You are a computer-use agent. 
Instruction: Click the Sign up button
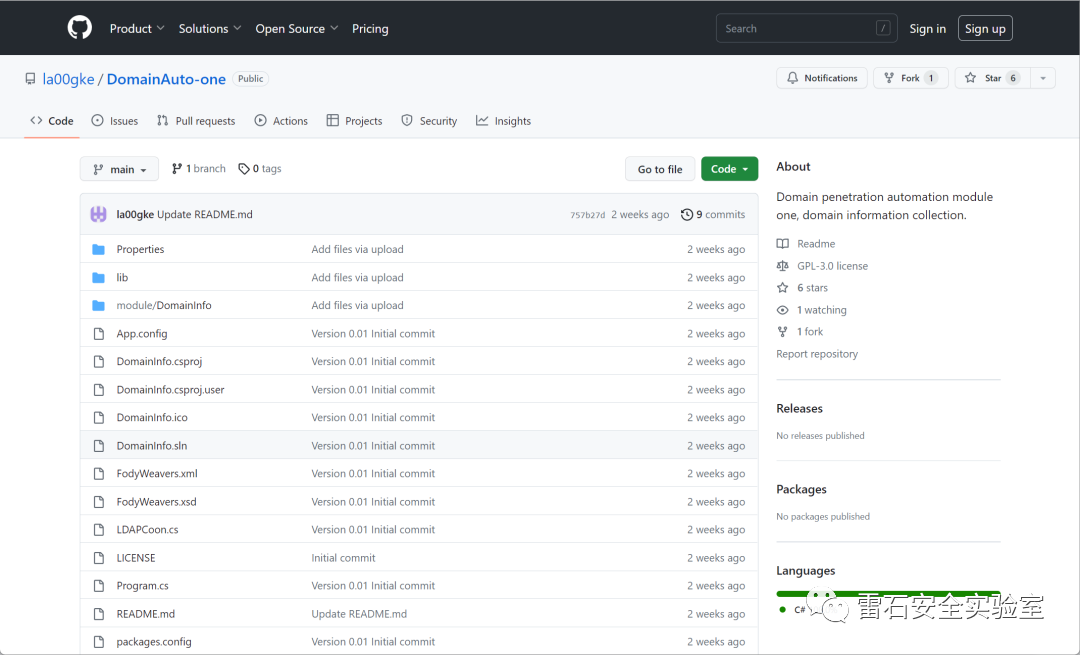coord(985,28)
